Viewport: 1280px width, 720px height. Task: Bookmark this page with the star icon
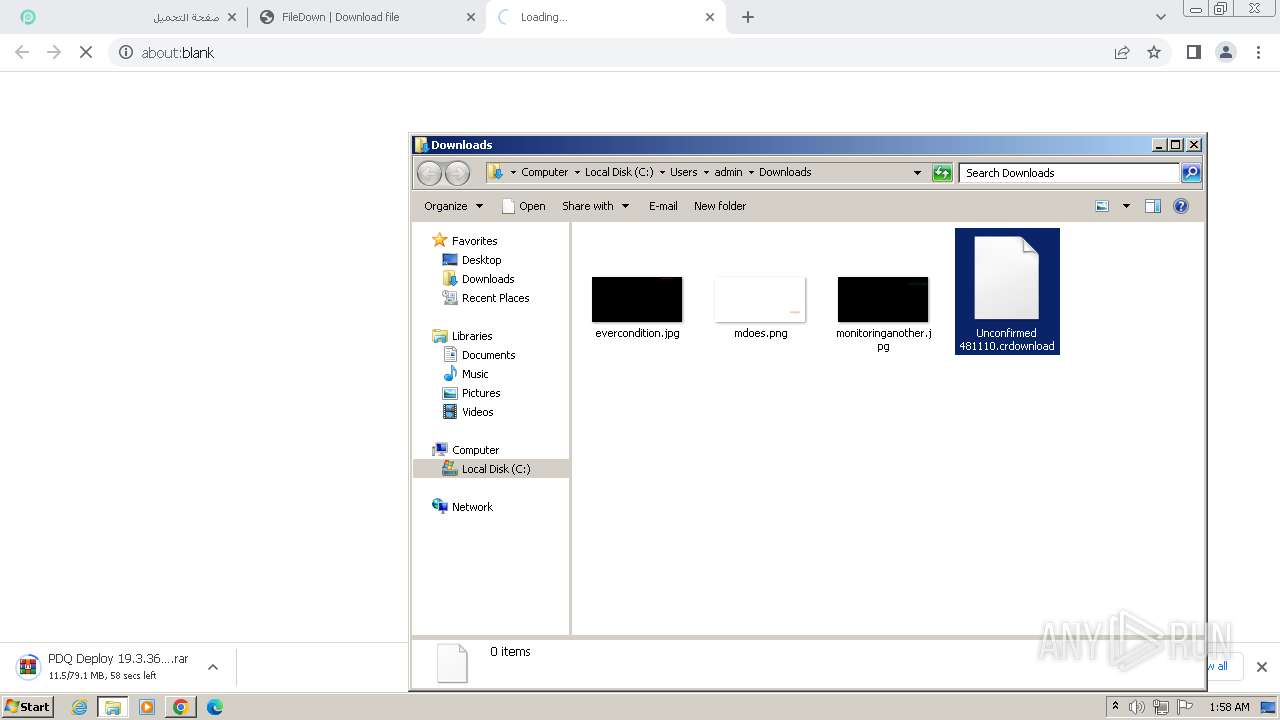pos(1154,52)
